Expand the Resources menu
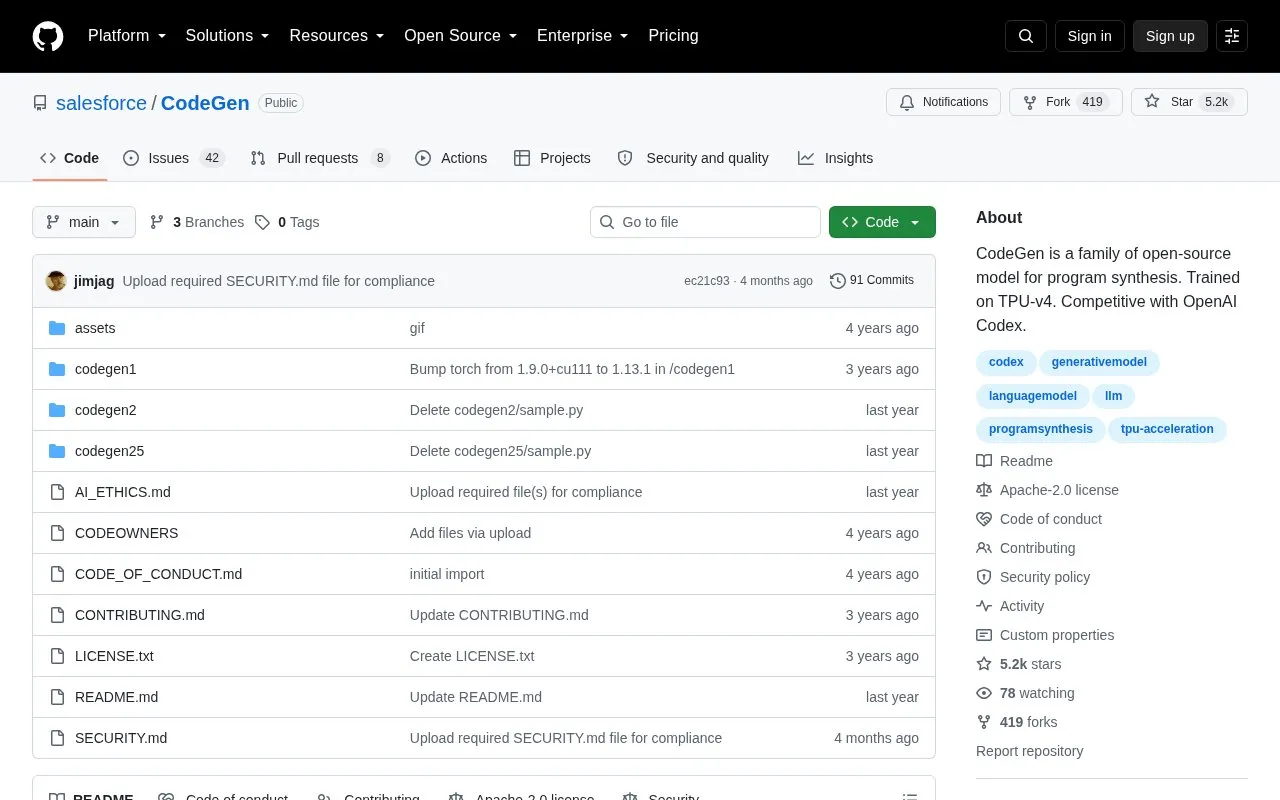 click(337, 36)
